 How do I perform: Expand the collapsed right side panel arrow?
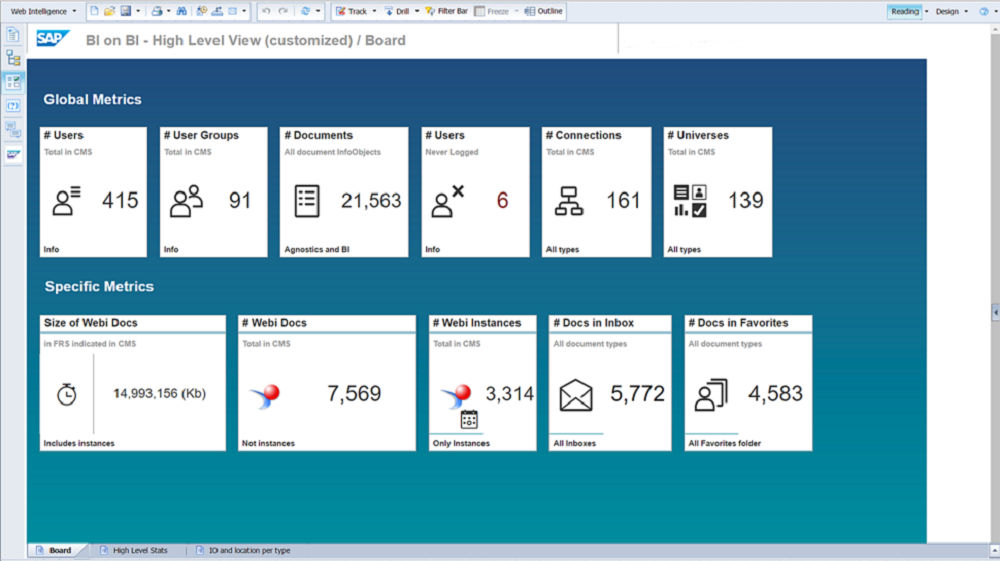click(x=996, y=312)
